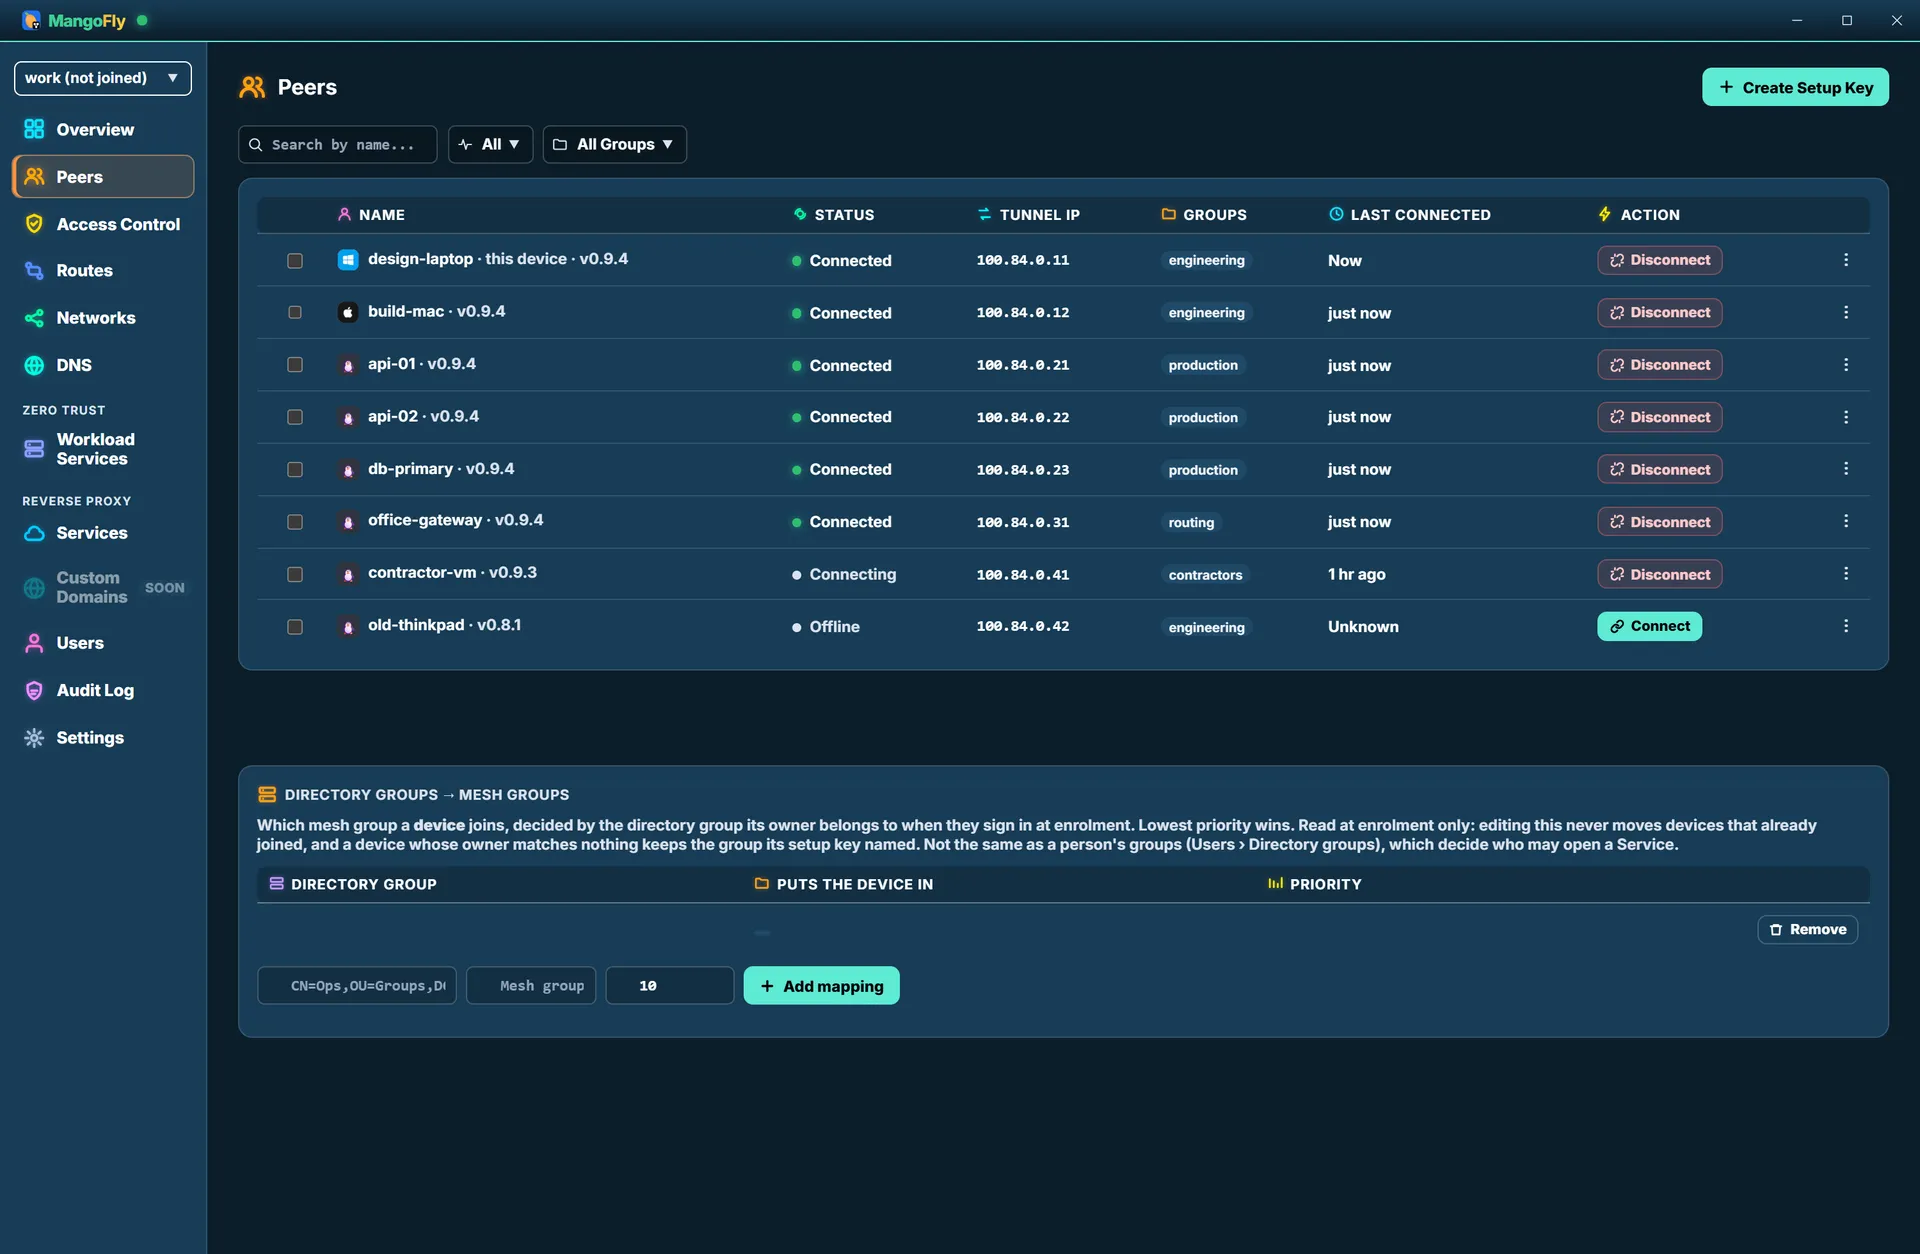Expand the All status filter dropdown
The height and width of the screenshot is (1254, 1920).
(x=490, y=144)
